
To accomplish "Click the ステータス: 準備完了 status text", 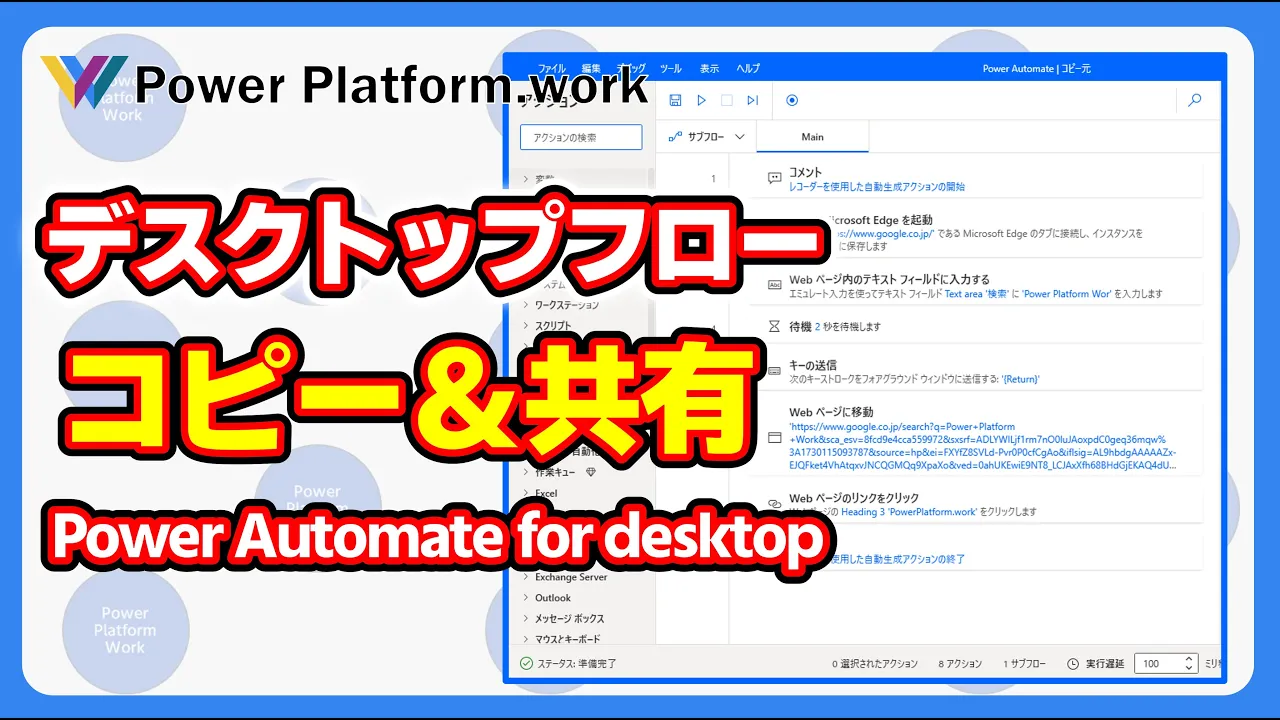I will click(577, 663).
